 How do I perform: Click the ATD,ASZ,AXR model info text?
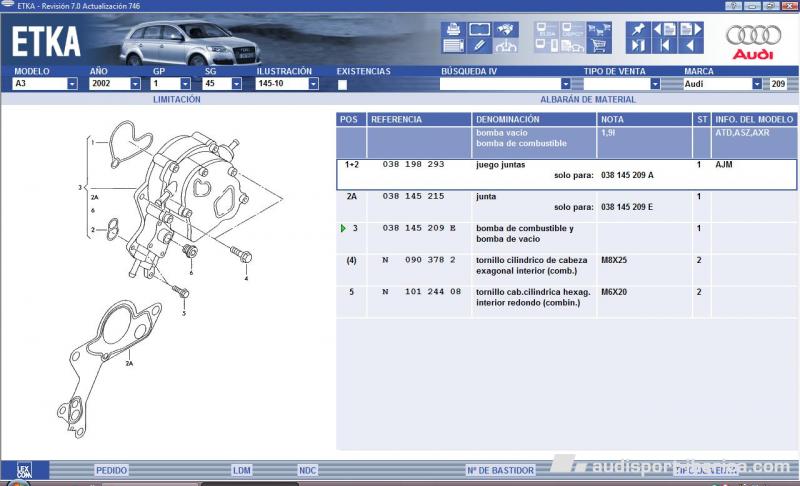click(742, 133)
